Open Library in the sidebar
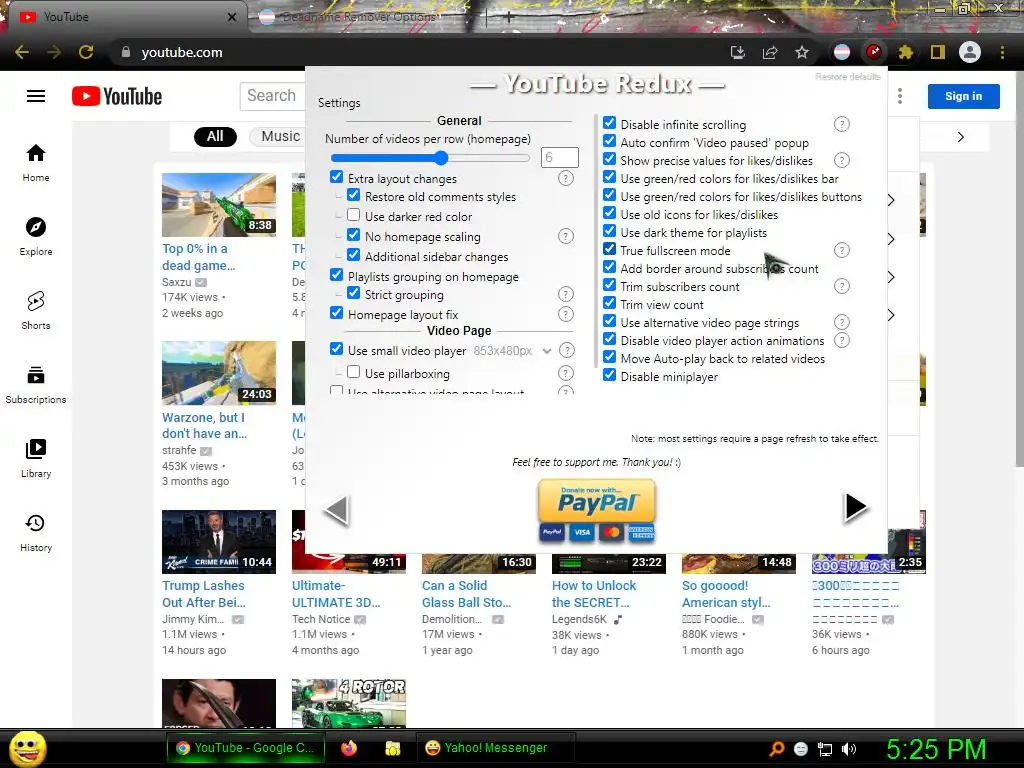Image resolution: width=1024 pixels, height=768 pixels. click(36, 458)
